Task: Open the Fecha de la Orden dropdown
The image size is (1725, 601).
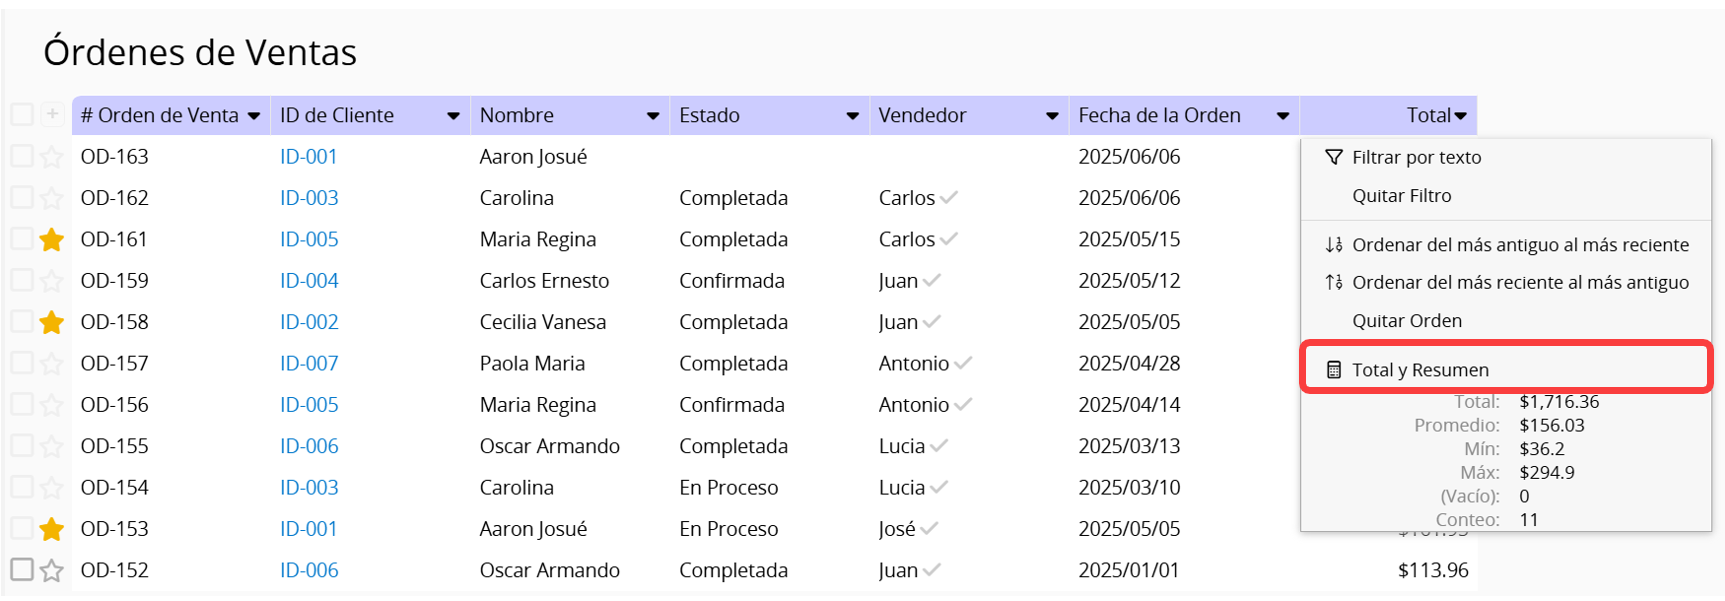Action: (x=1282, y=116)
